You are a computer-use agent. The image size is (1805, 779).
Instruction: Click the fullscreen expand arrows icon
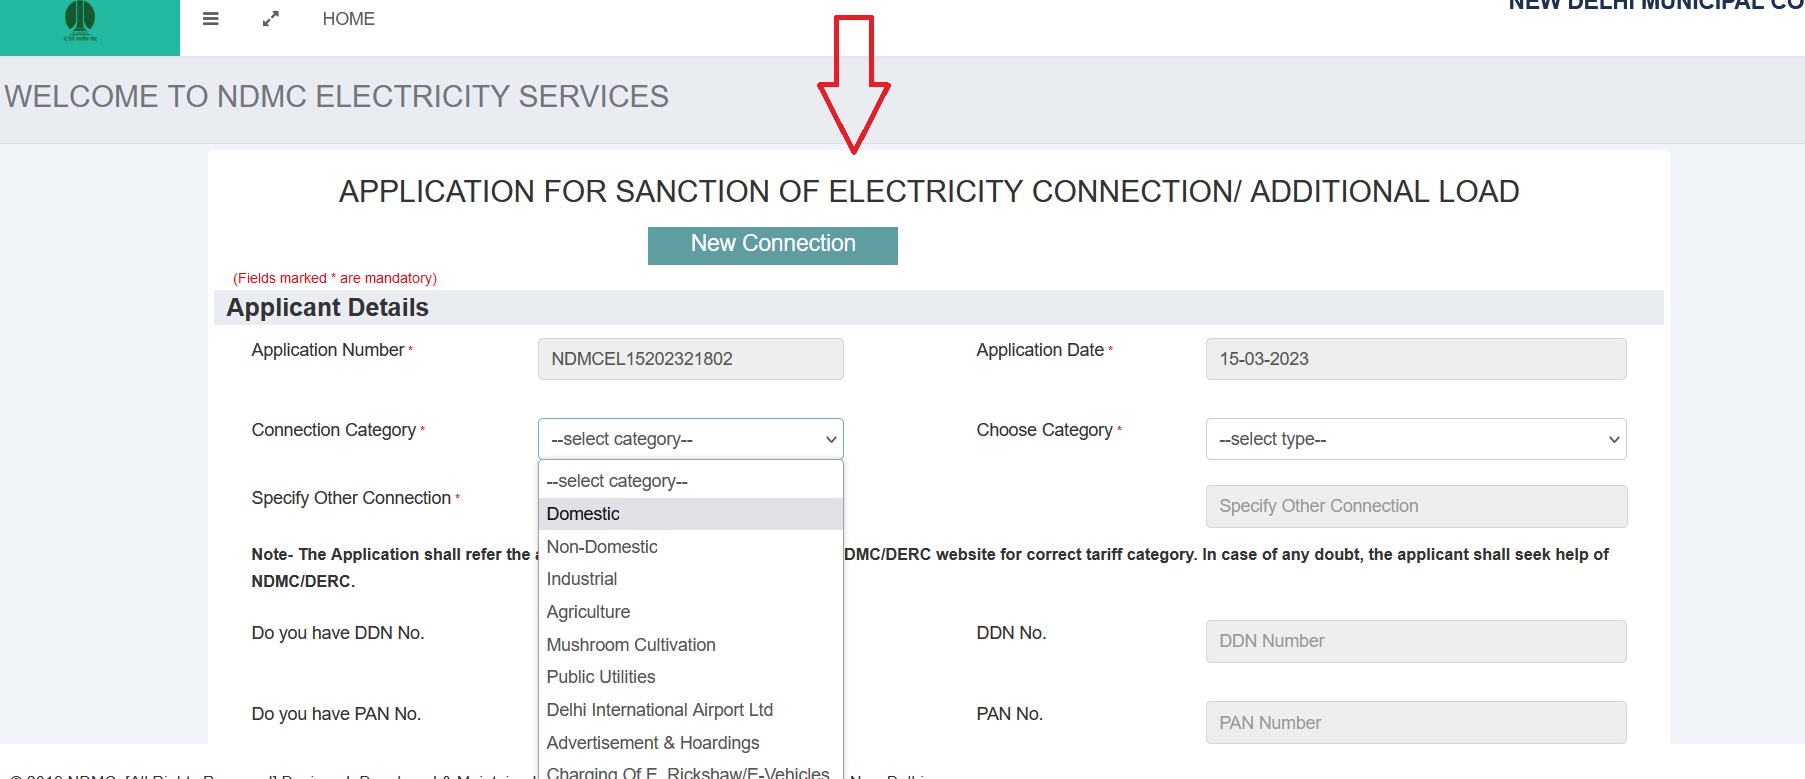(271, 19)
